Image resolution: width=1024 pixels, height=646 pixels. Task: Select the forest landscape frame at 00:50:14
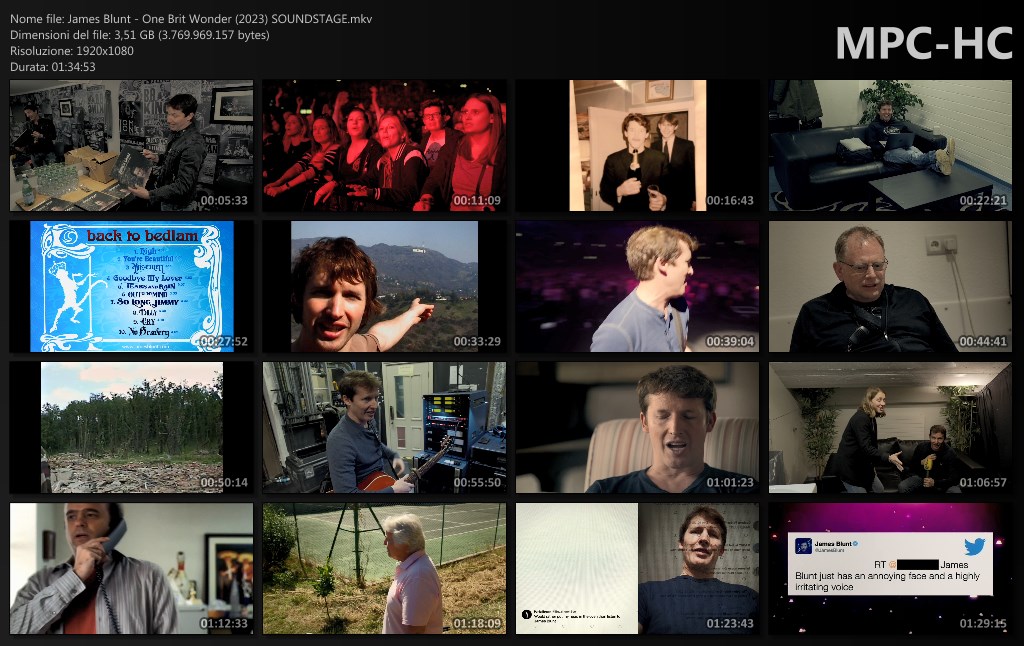point(131,428)
